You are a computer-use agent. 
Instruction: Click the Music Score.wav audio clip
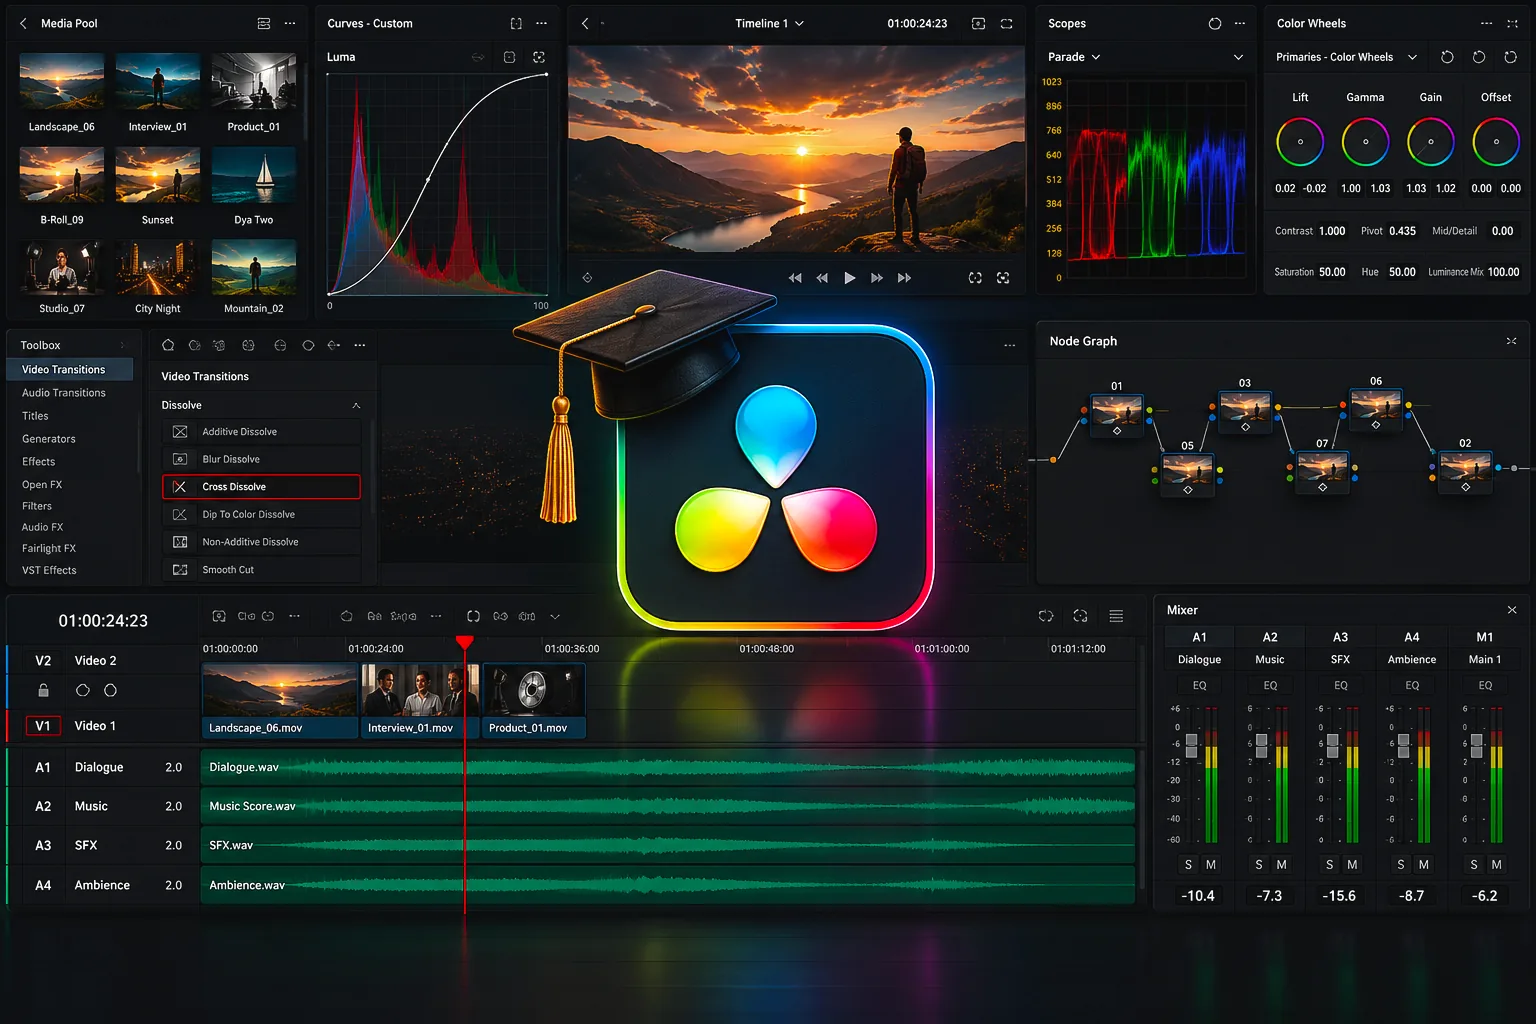click(668, 806)
